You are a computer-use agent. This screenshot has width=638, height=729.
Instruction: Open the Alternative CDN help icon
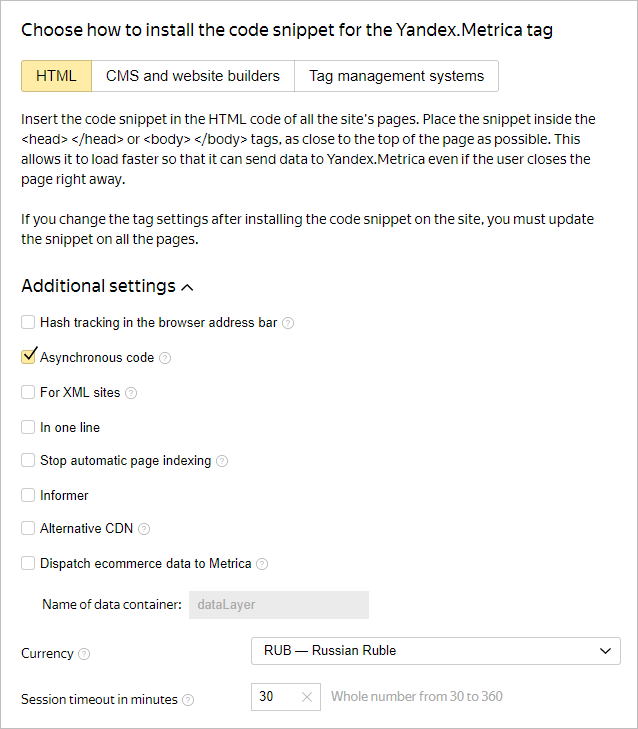(144, 529)
